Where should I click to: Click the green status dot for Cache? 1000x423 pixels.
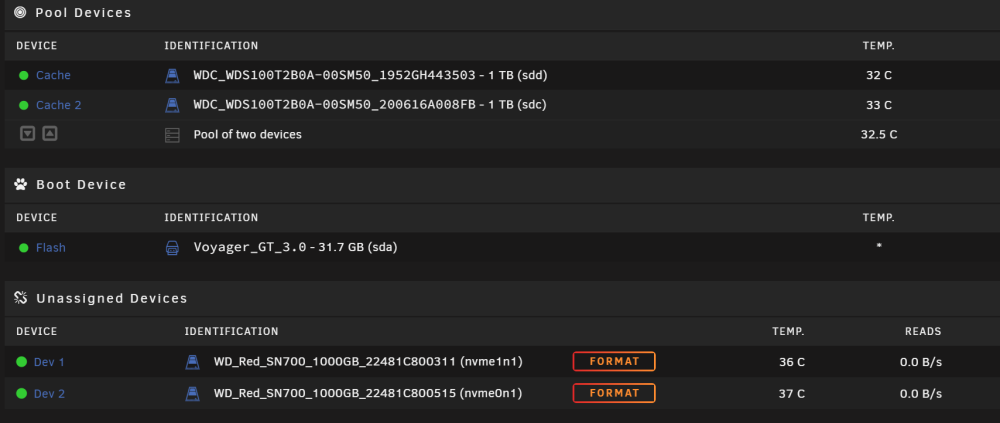[x=24, y=75]
